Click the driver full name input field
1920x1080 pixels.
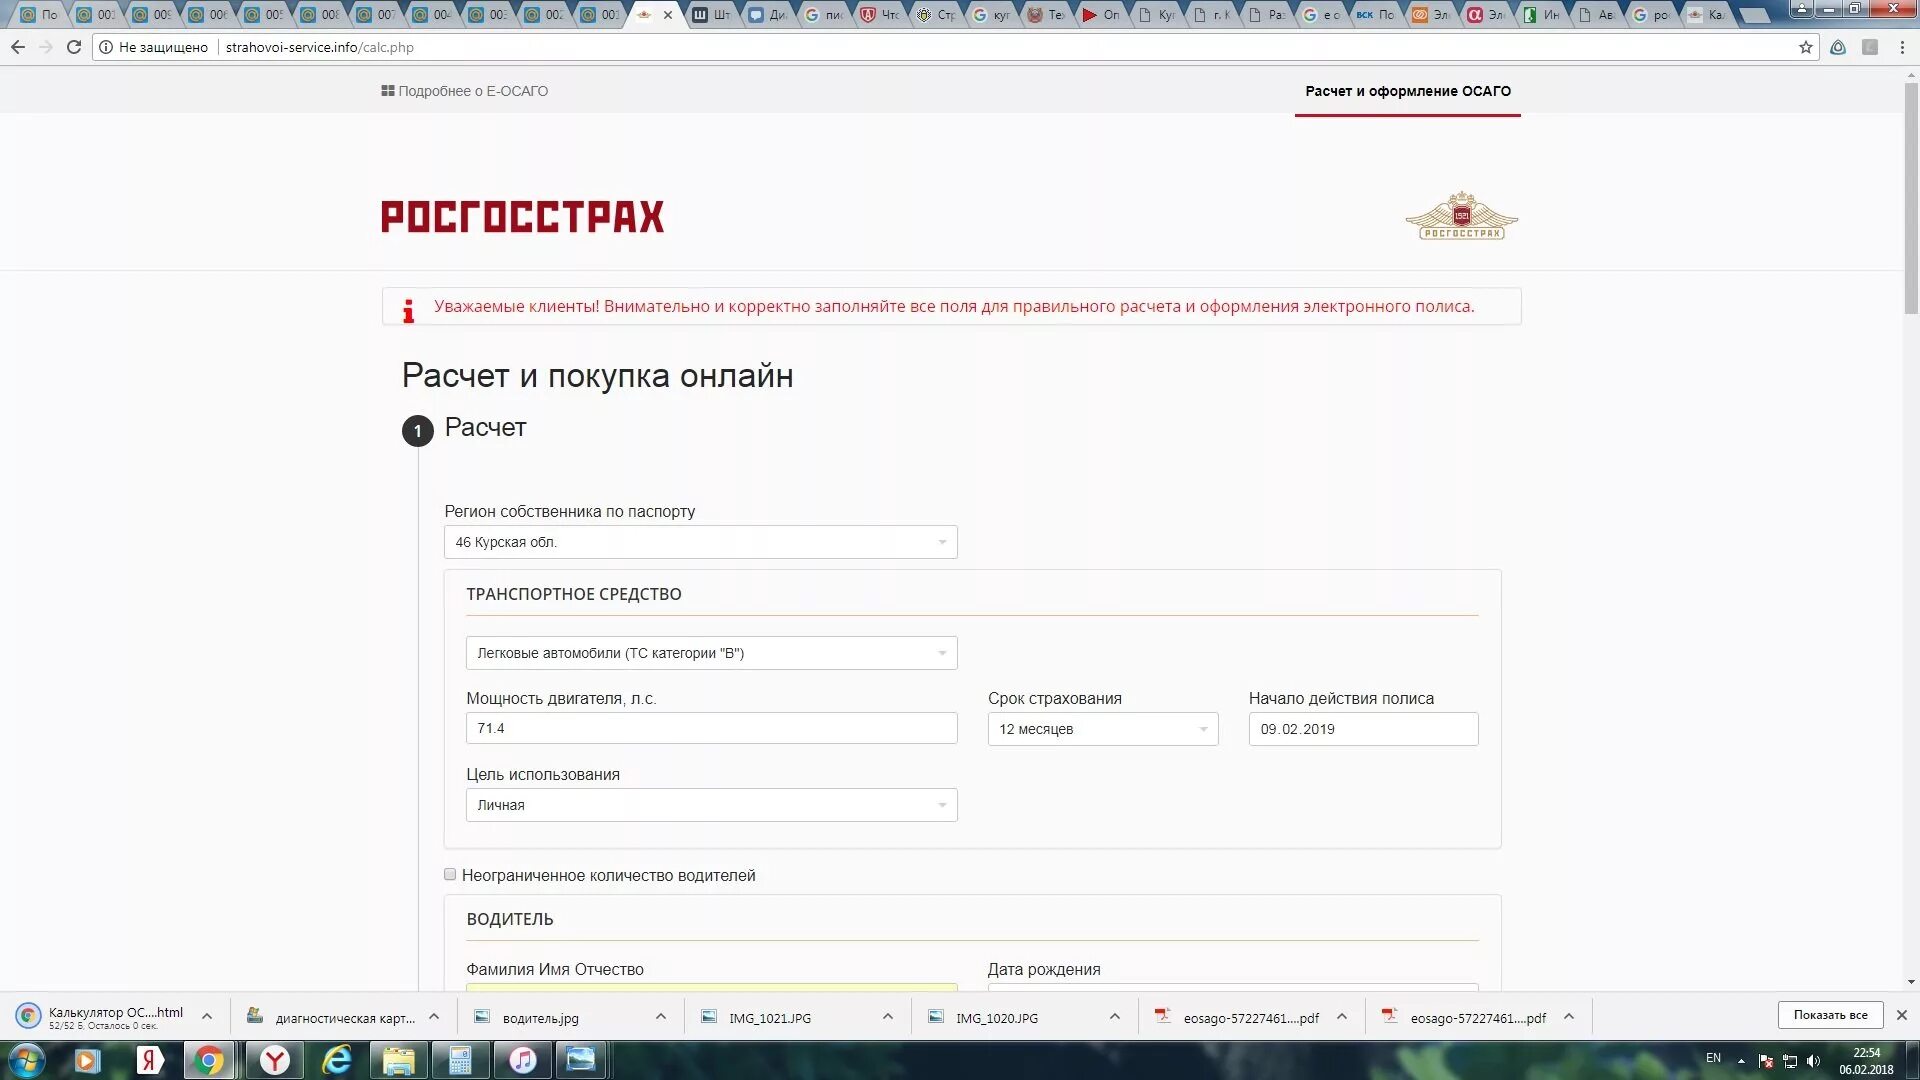point(711,987)
